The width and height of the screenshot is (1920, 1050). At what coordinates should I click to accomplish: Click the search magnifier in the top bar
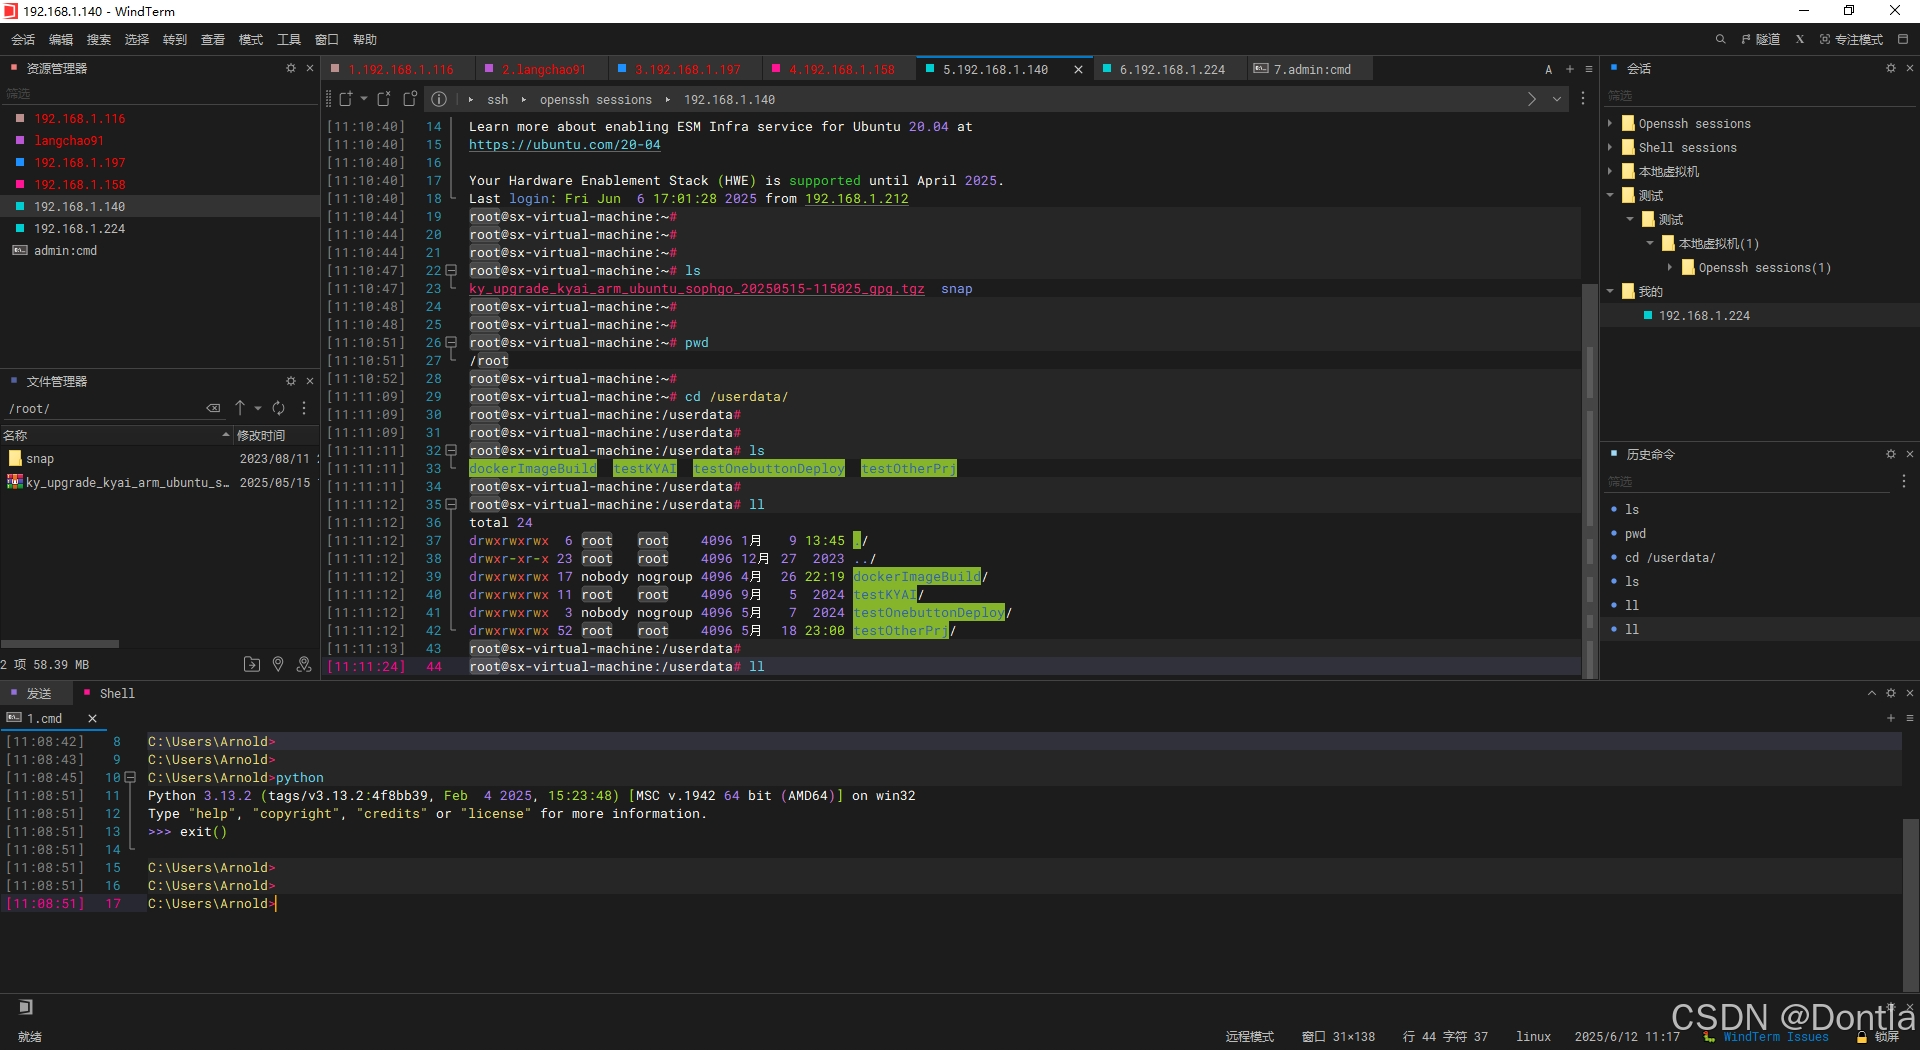point(1721,39)
